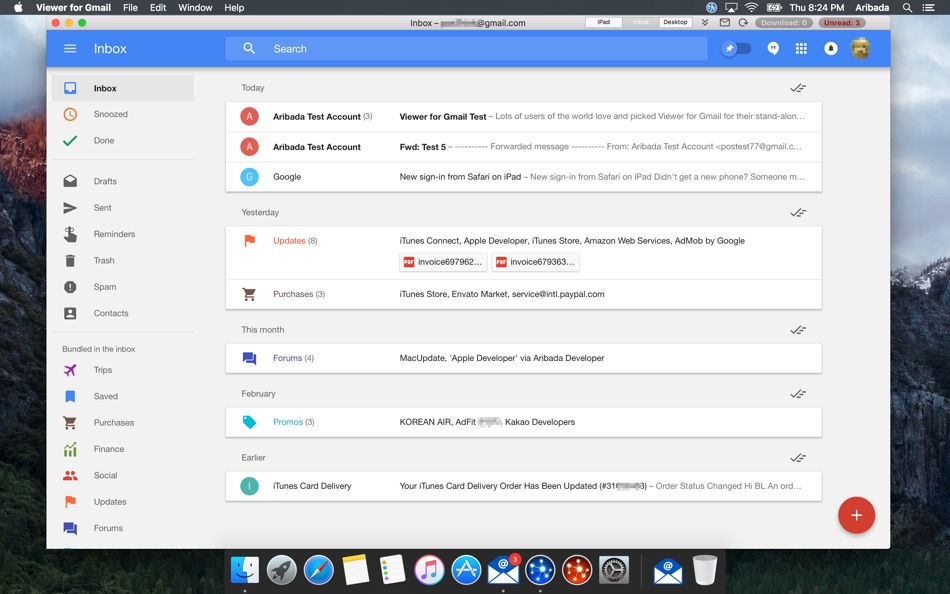Open the Hangouts chat icon
950x594 pixels.
pos(773,48)
